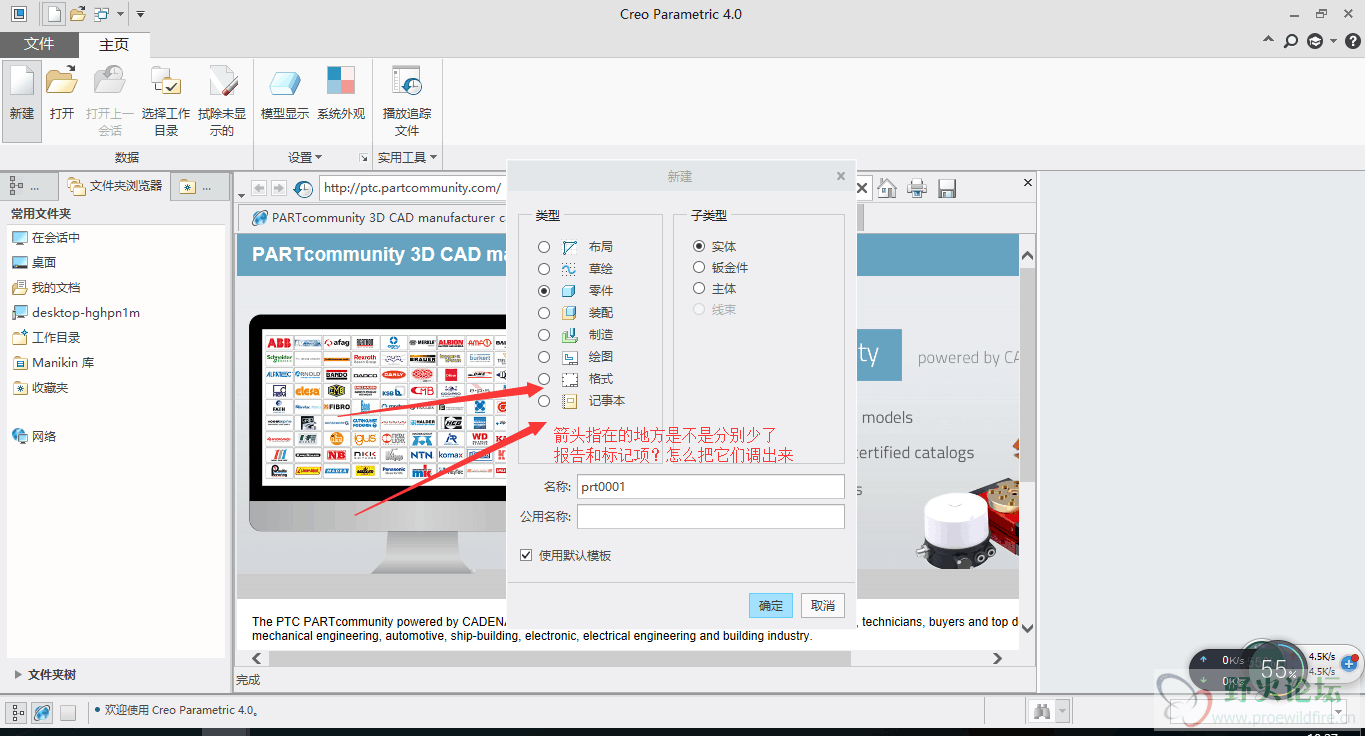Switch to the favorites navigator tab
1365x736 pixels.
click(x=198, y=186)
